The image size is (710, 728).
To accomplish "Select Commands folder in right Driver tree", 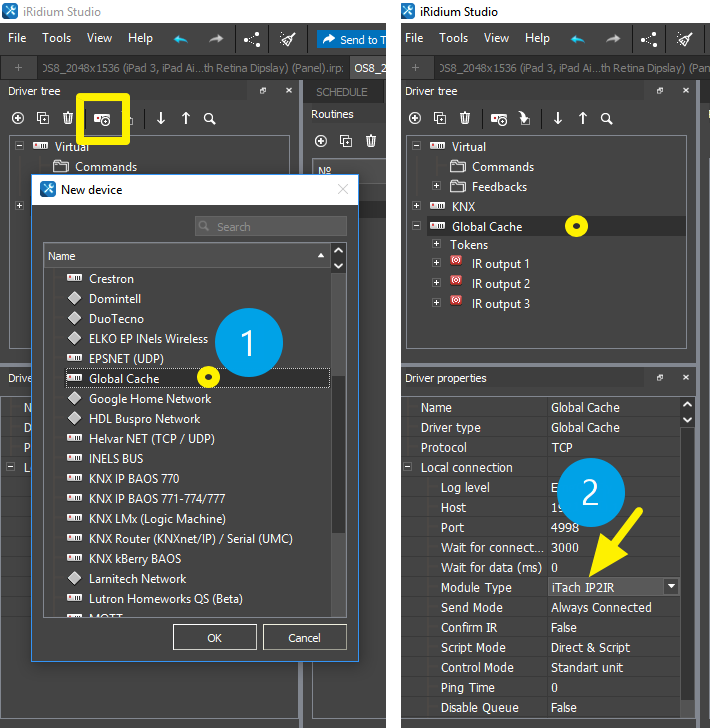I will click(x=503, y=167).
